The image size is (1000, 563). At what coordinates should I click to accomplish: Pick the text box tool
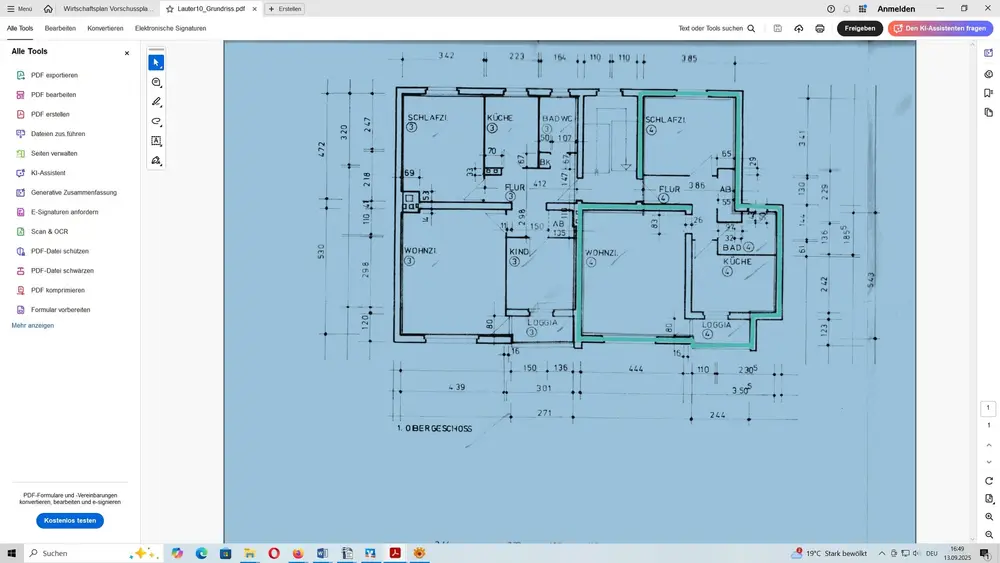click(x=156, y=141)
